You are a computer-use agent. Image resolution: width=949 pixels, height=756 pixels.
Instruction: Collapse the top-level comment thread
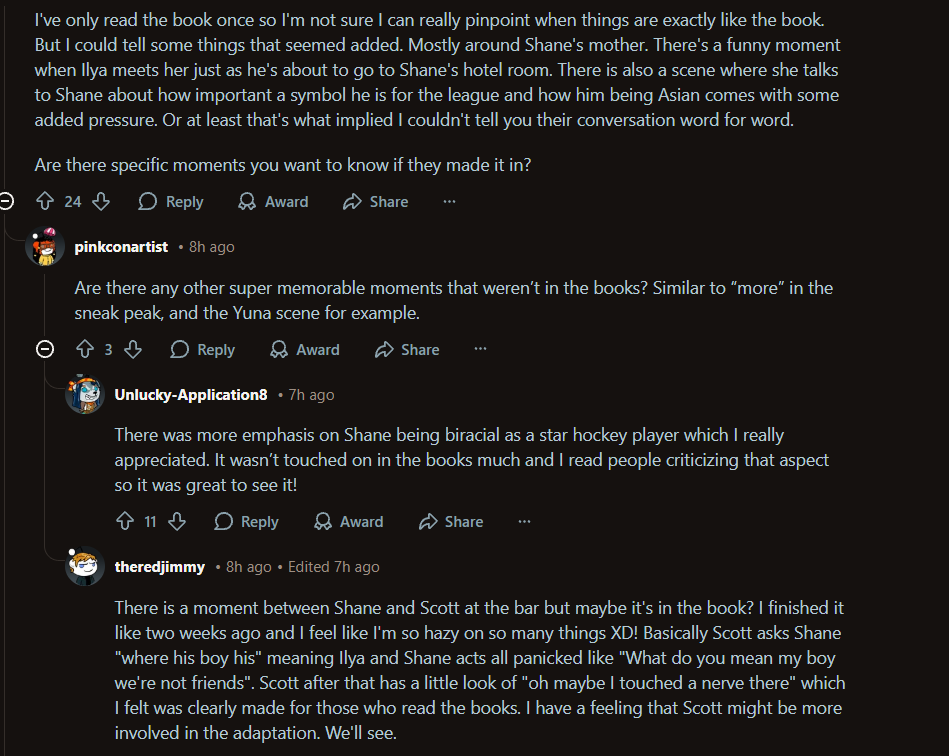(x=6, y=202)
